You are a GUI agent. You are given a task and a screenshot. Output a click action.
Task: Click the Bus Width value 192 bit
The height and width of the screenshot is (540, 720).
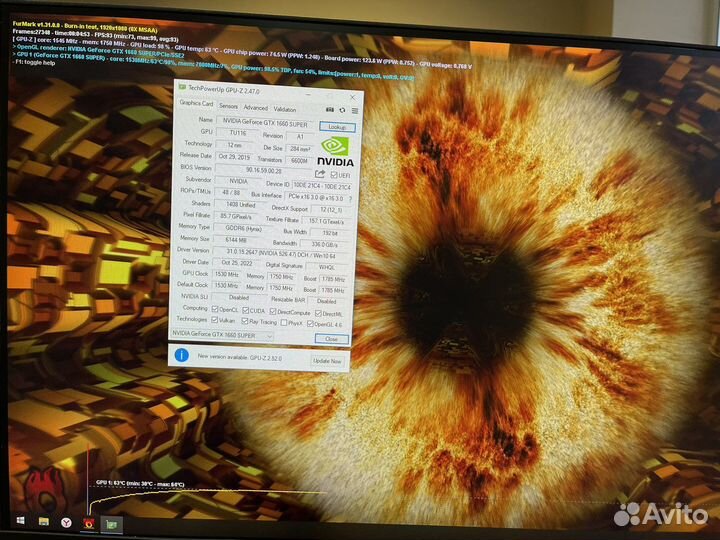pos(330,233)
